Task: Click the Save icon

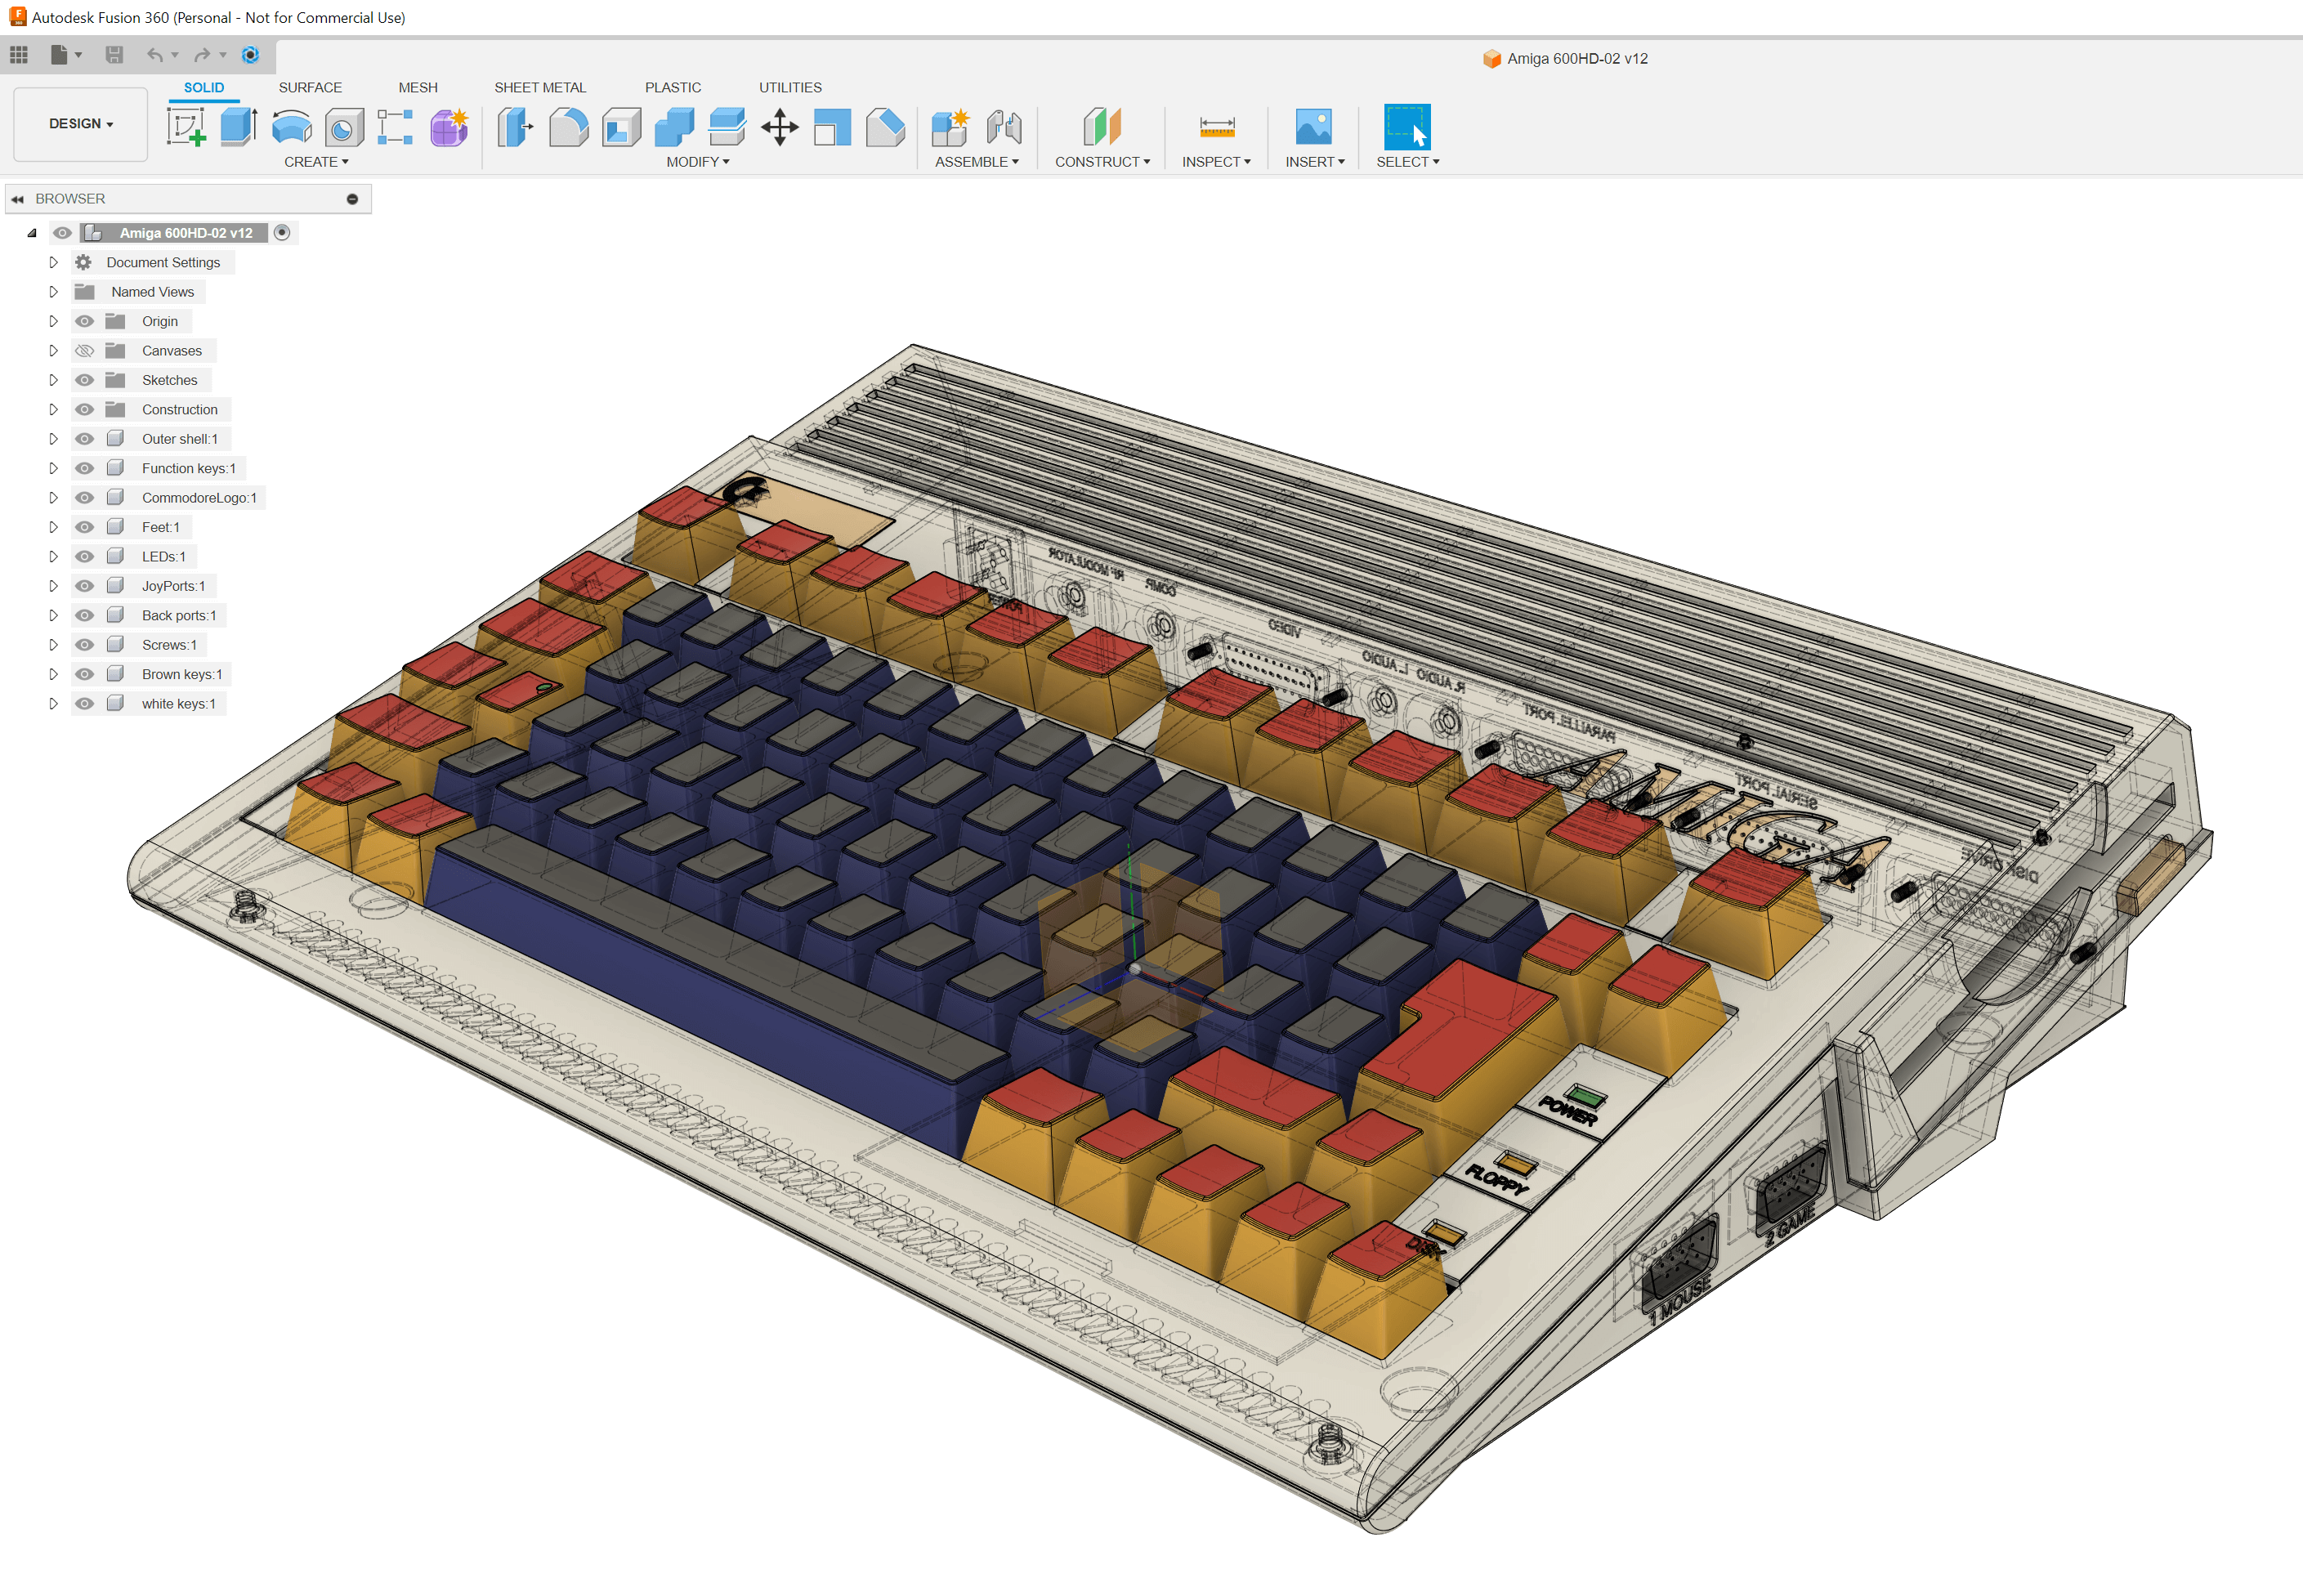Action: [114, 54]
